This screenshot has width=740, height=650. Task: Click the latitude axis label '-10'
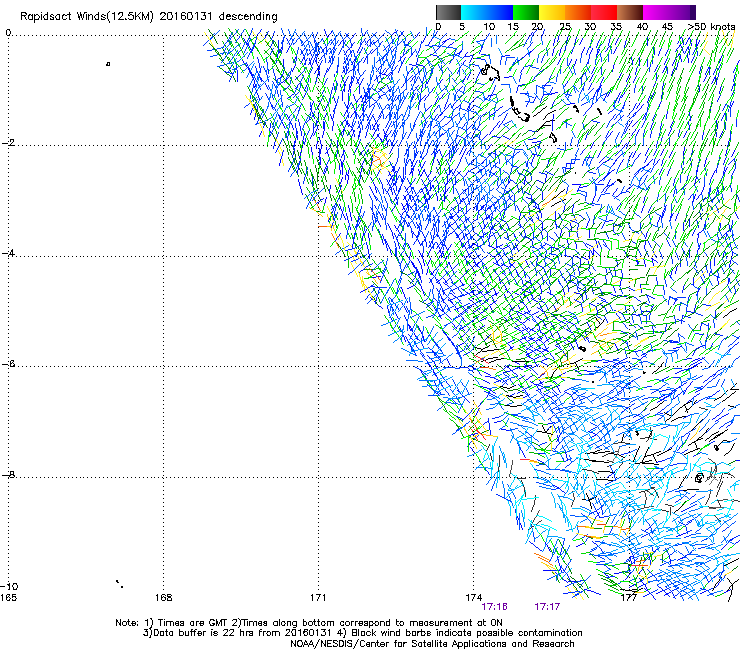tap(9, 586)
